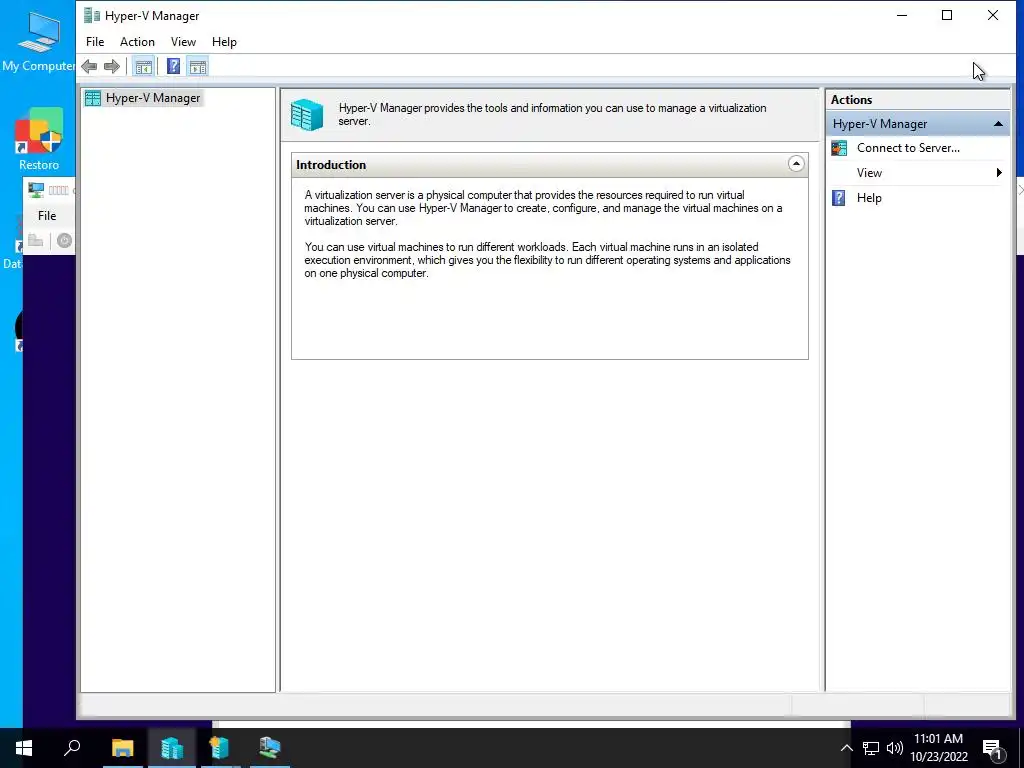The width and height of the screenshot is (1024, 768).
Task: Open the Windows Start menu
Action: point(24,748)
